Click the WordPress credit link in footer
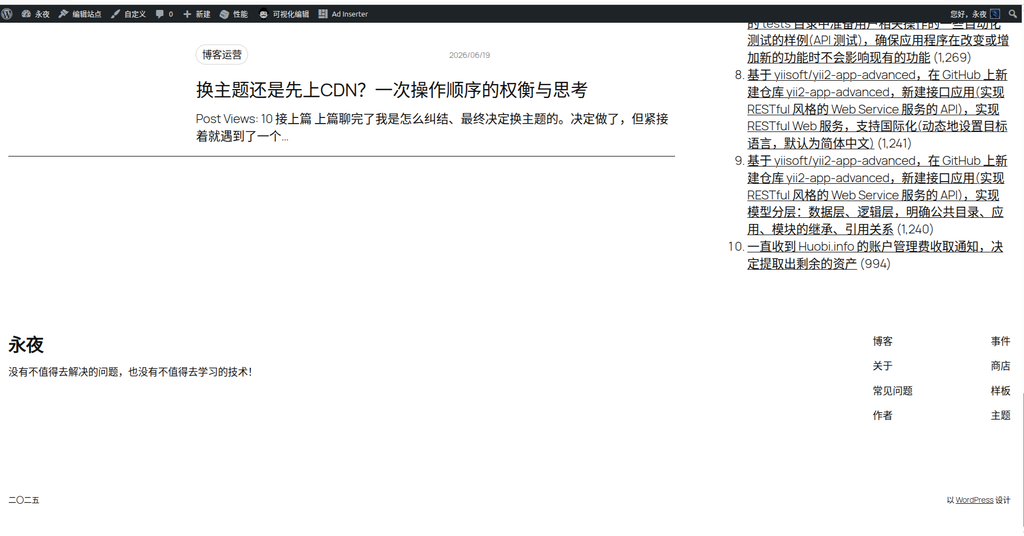Viewport: 1024px width, 536px height. tap(974, 500)
